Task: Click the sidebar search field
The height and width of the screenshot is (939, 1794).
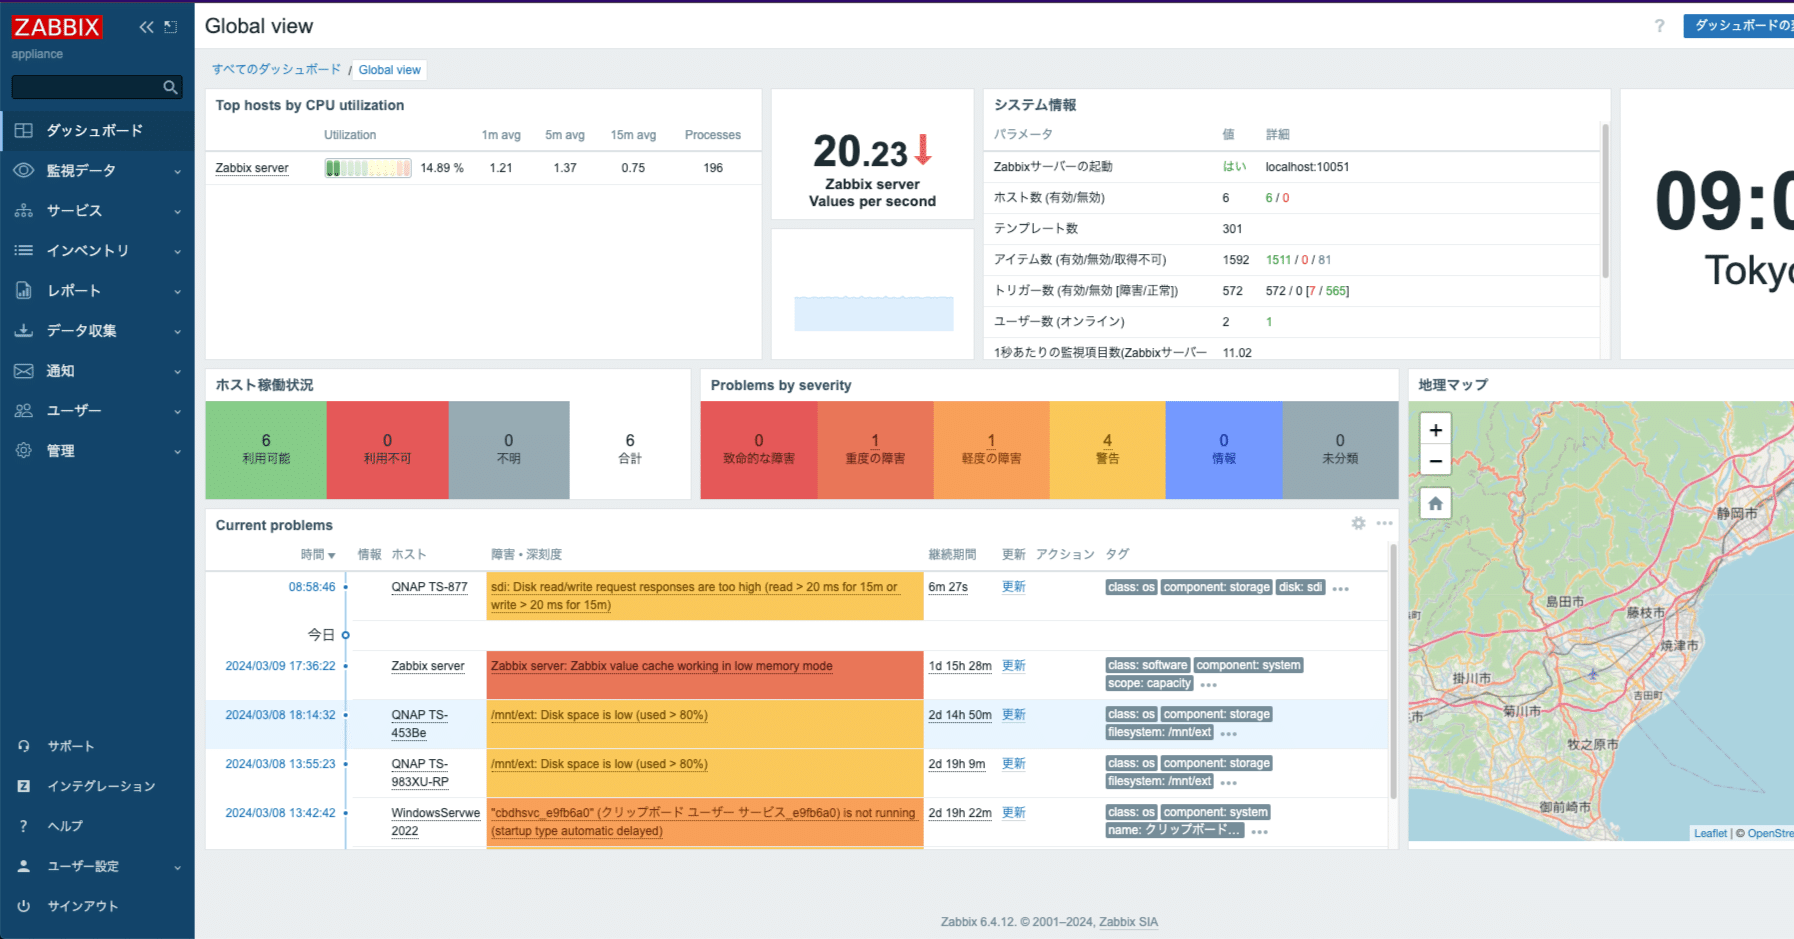Action: coord(90,87)
